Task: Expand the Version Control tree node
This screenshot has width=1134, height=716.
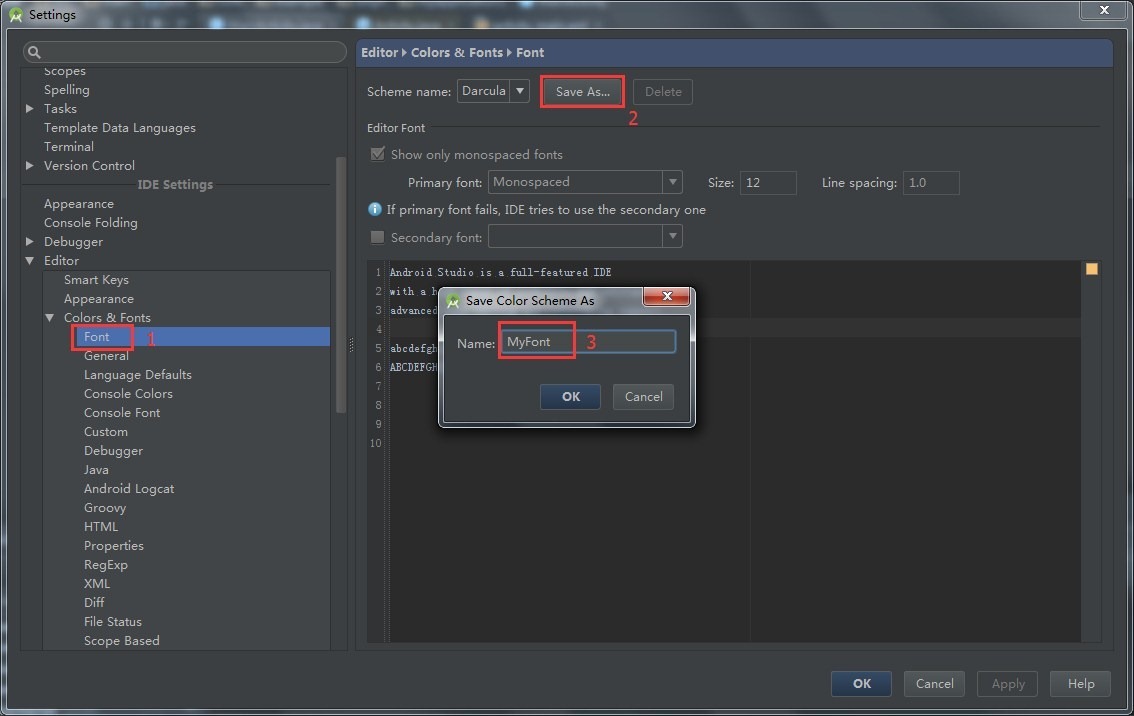Action: point(30,166)
